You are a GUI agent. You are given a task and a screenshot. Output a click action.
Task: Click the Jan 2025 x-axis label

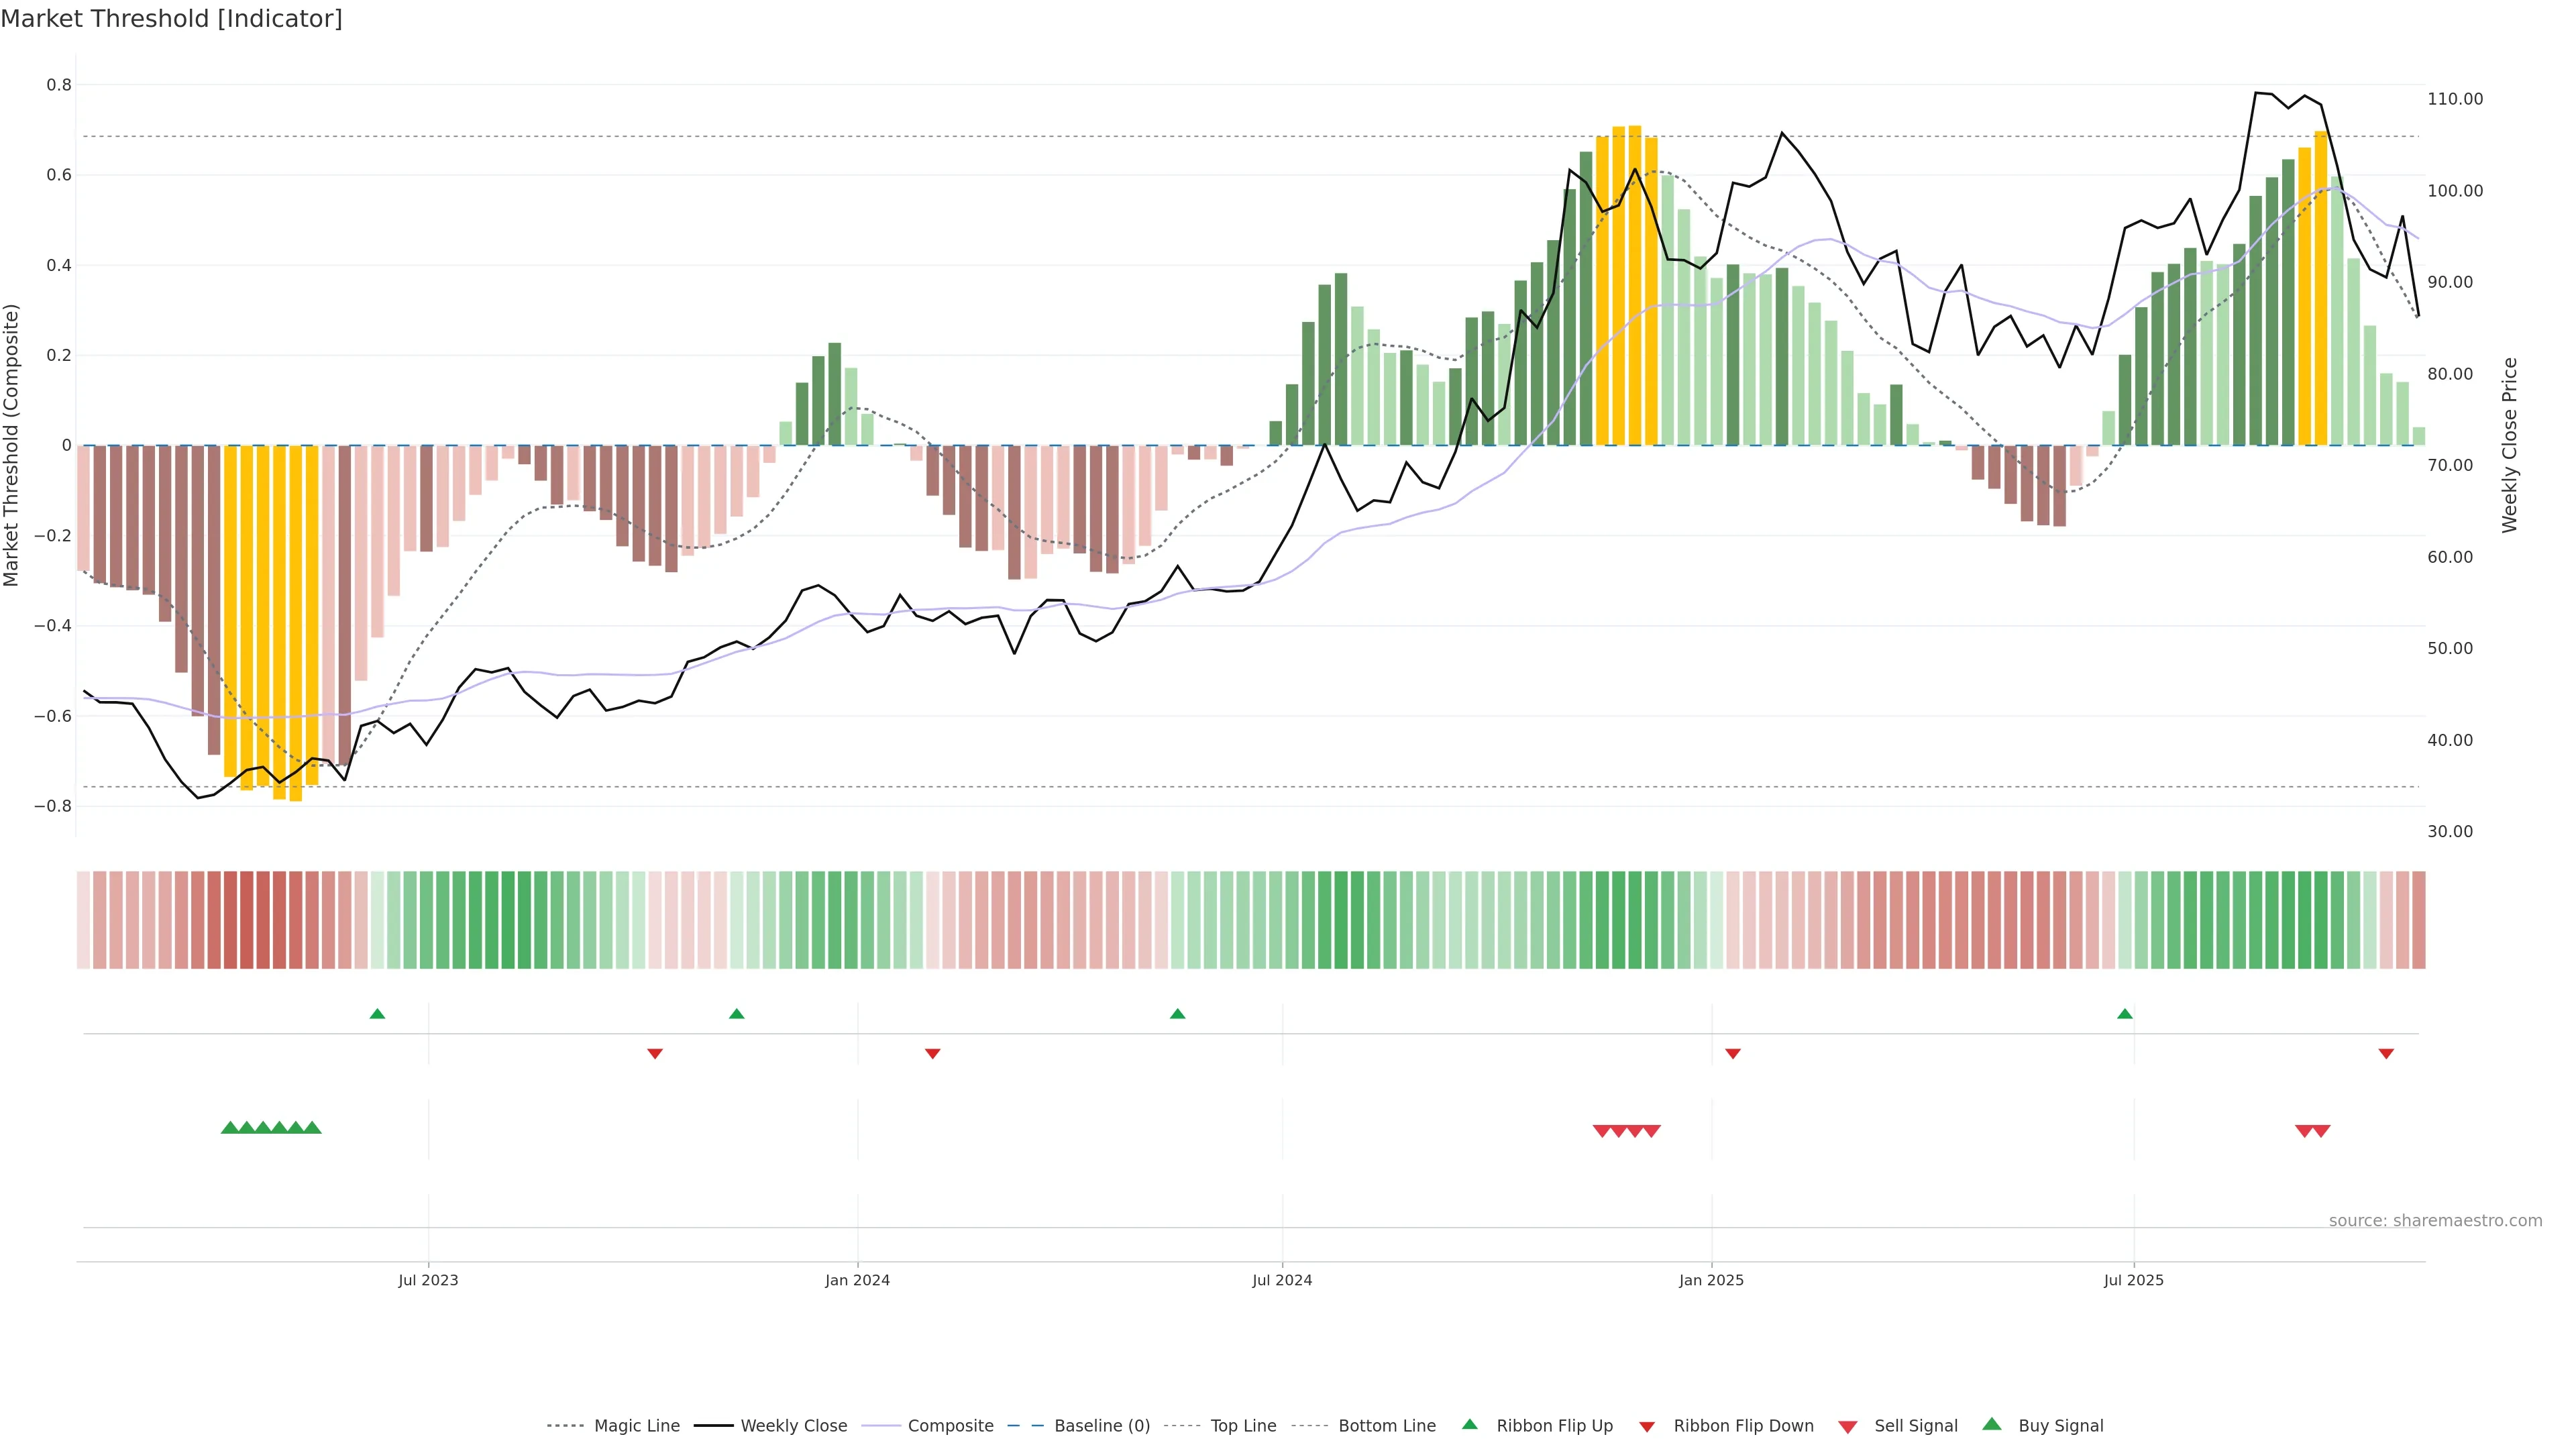coord(1711,1280)
